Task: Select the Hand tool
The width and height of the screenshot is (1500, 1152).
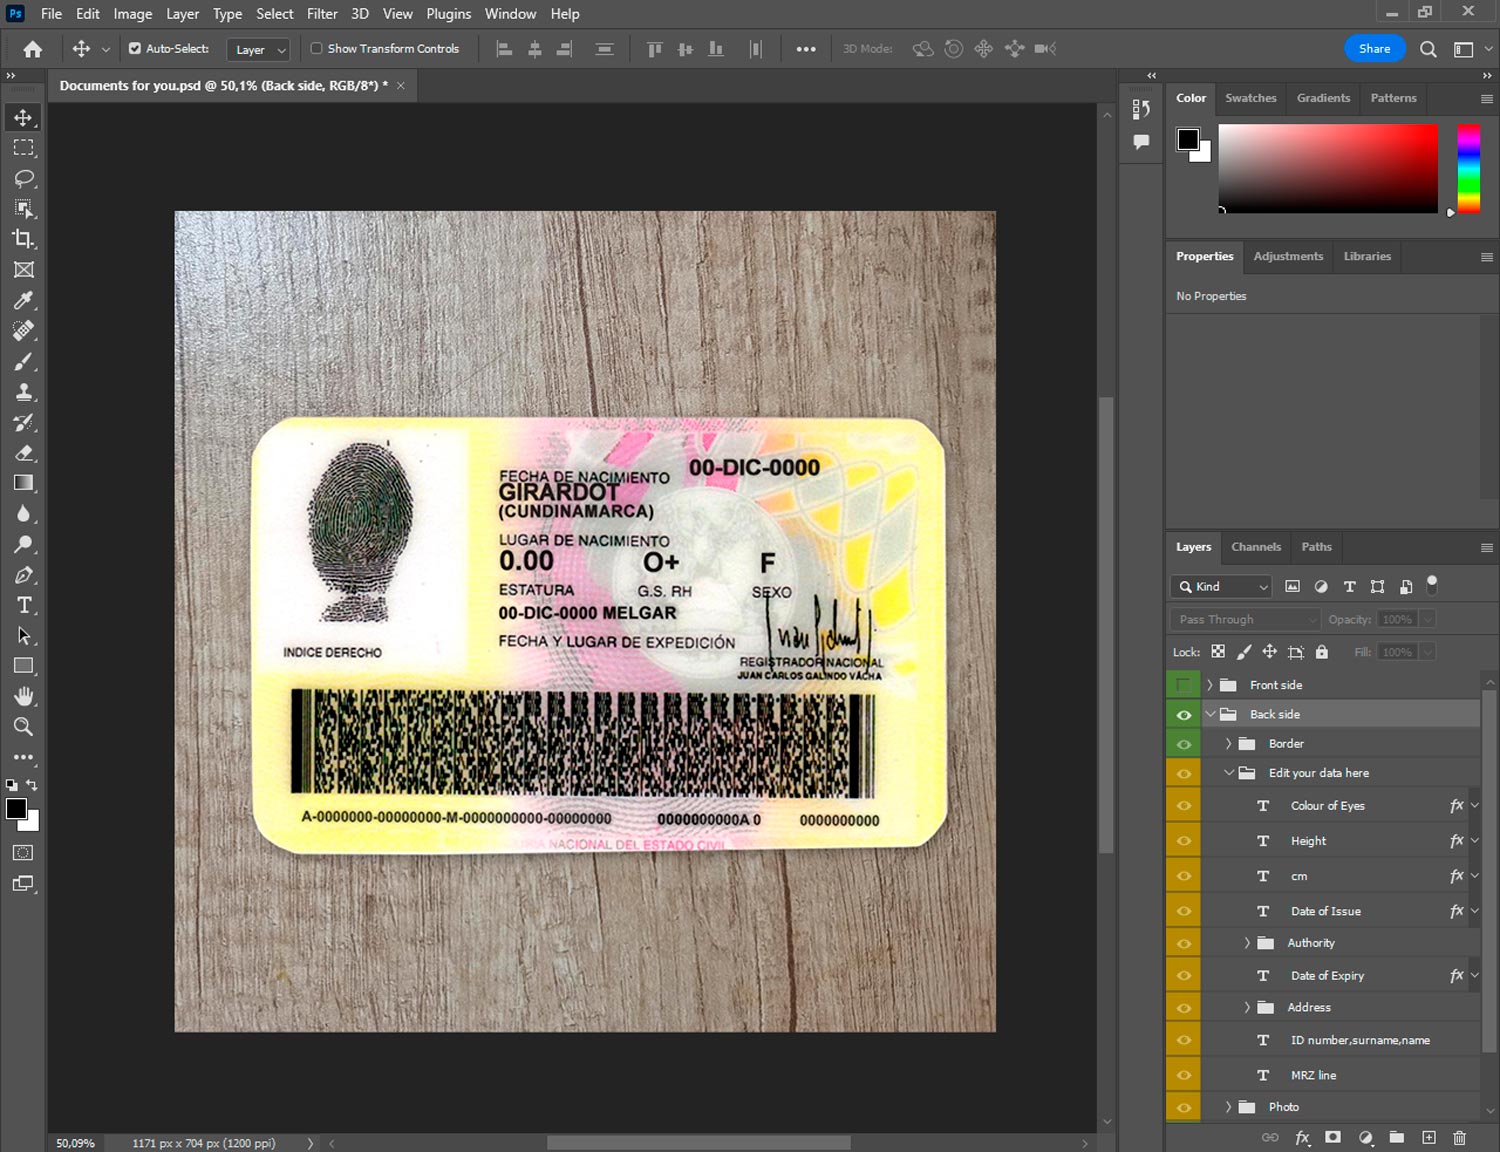Action: pos(23,696)
